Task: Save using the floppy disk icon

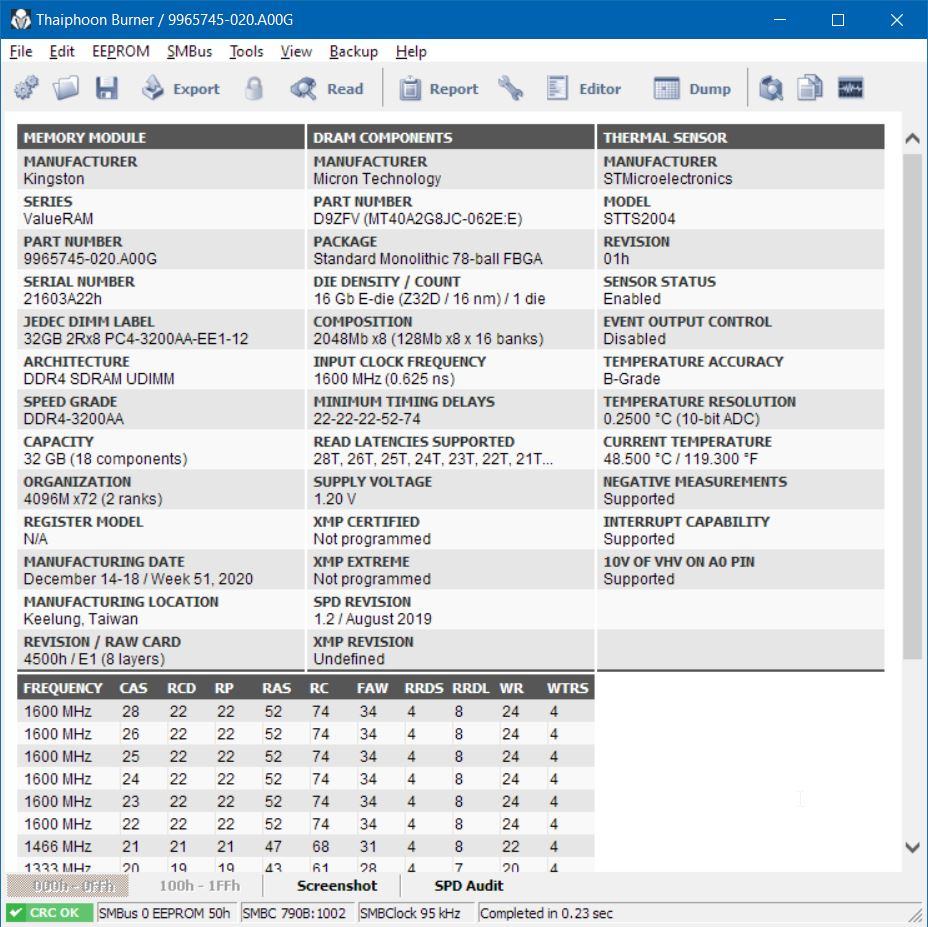Action: pyautogui.click(x=107, y=89)
